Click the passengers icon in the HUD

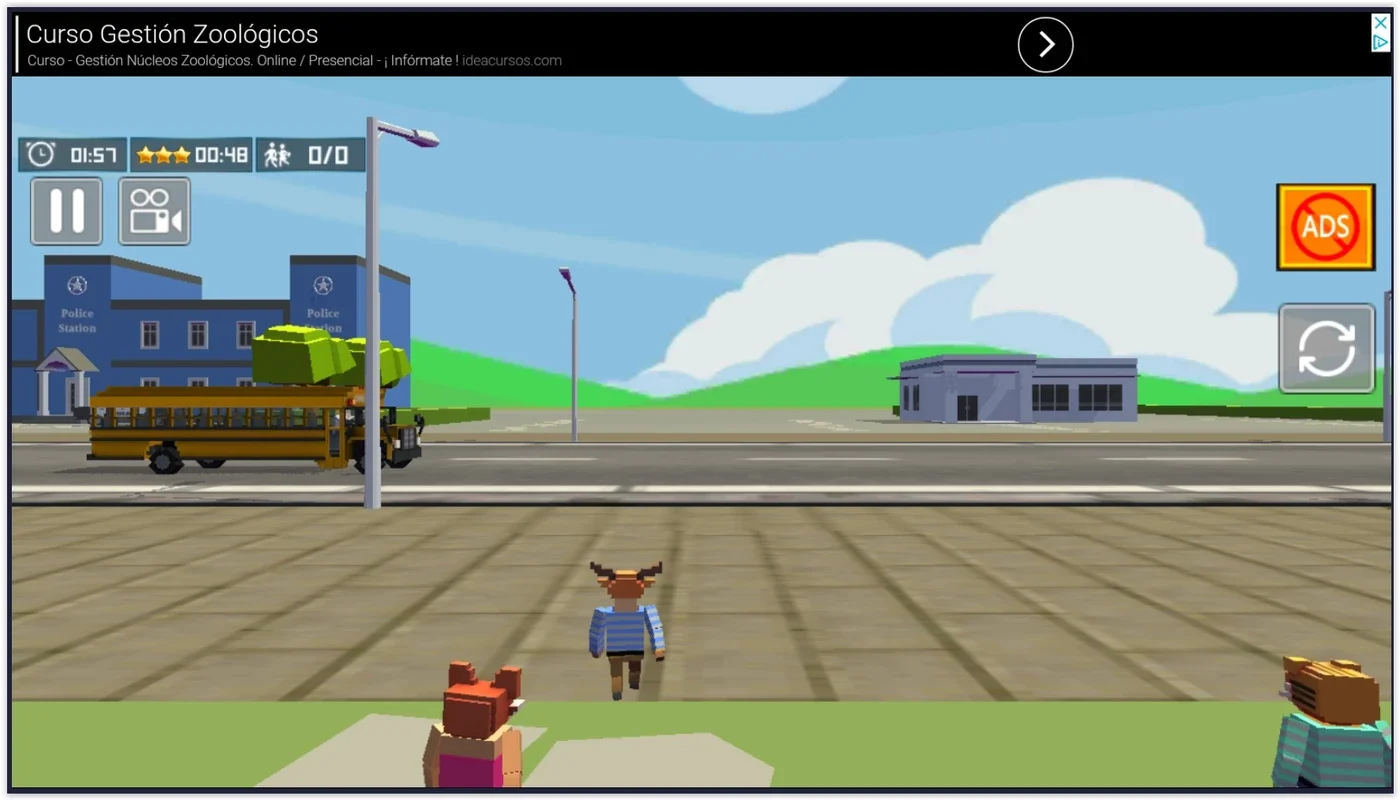click(277, 155)
